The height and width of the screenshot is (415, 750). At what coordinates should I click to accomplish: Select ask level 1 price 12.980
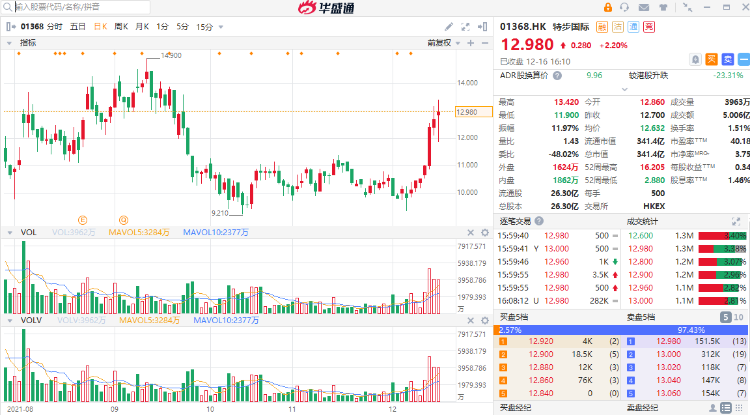click(669, 341)
